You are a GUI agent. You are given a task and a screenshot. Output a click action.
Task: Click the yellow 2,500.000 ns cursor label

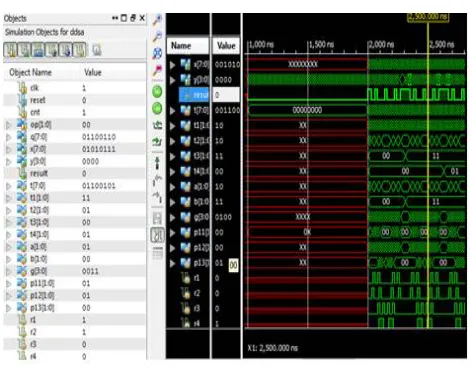428,17
